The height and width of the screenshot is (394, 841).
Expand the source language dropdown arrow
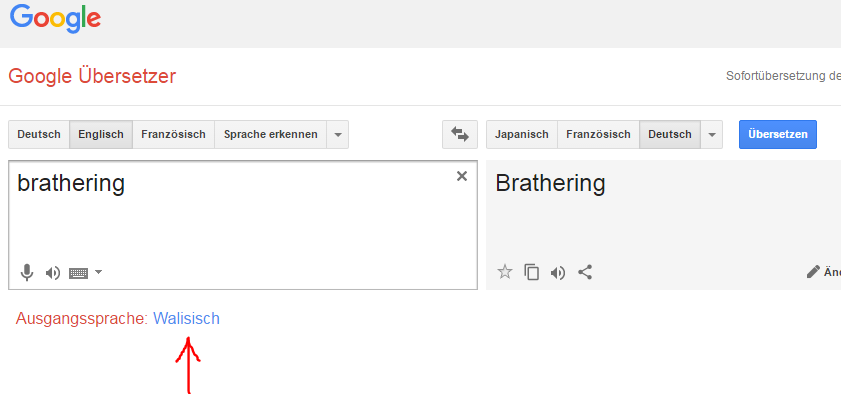tap(337, 134)
